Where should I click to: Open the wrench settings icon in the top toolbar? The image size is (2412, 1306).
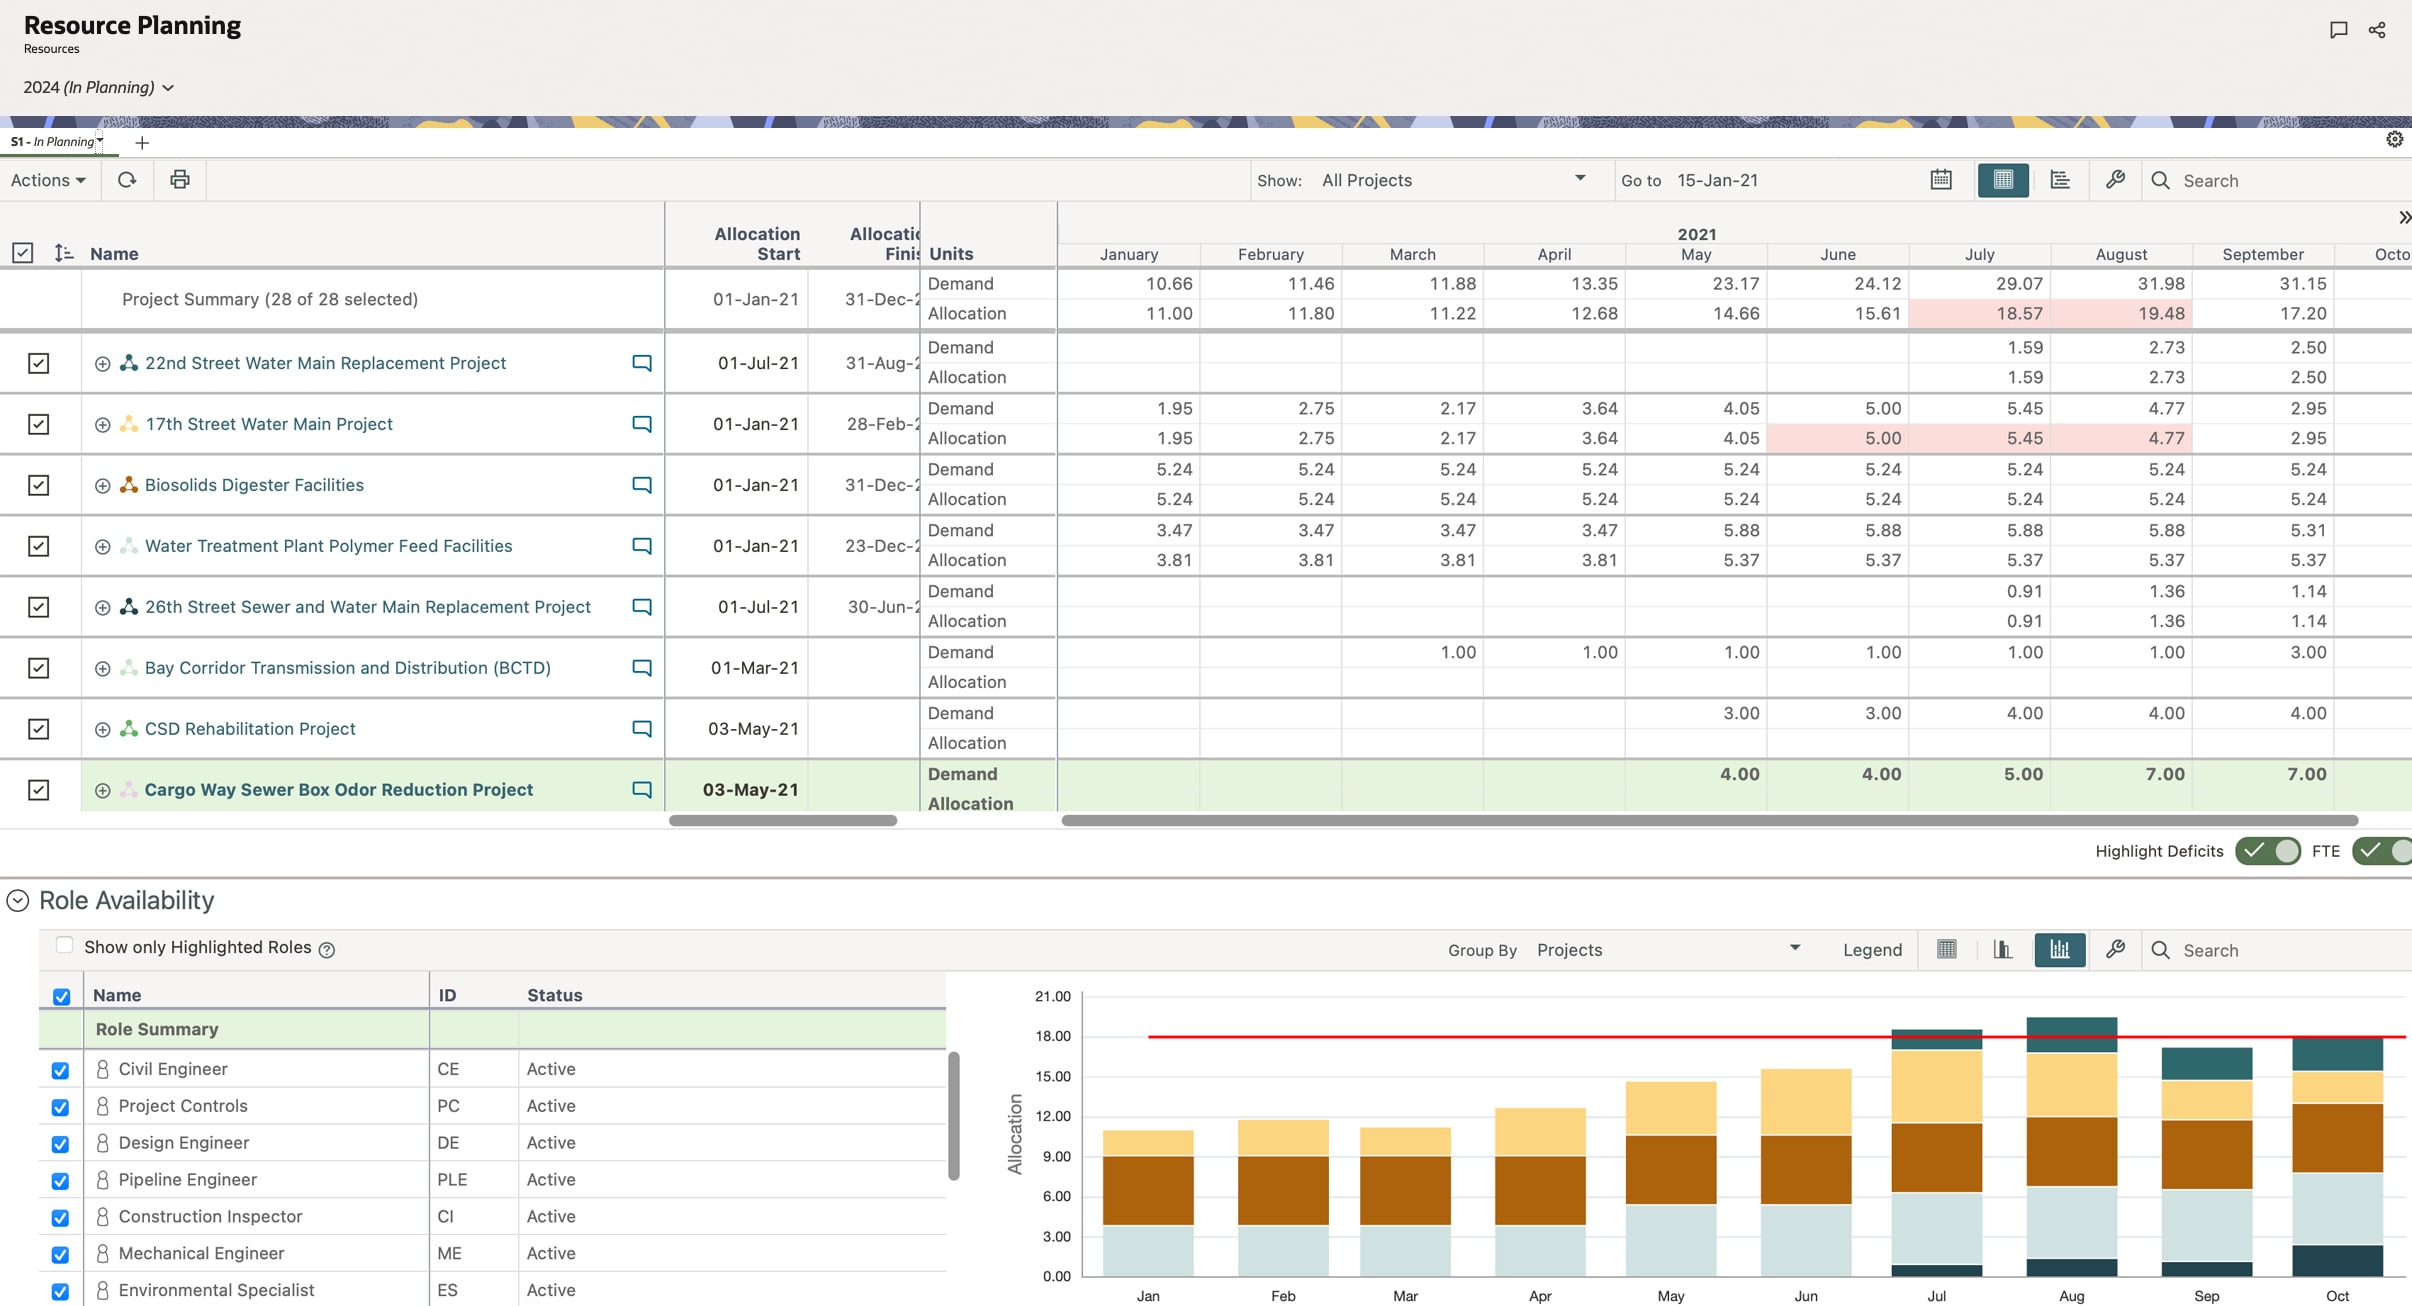point(2115,180)
